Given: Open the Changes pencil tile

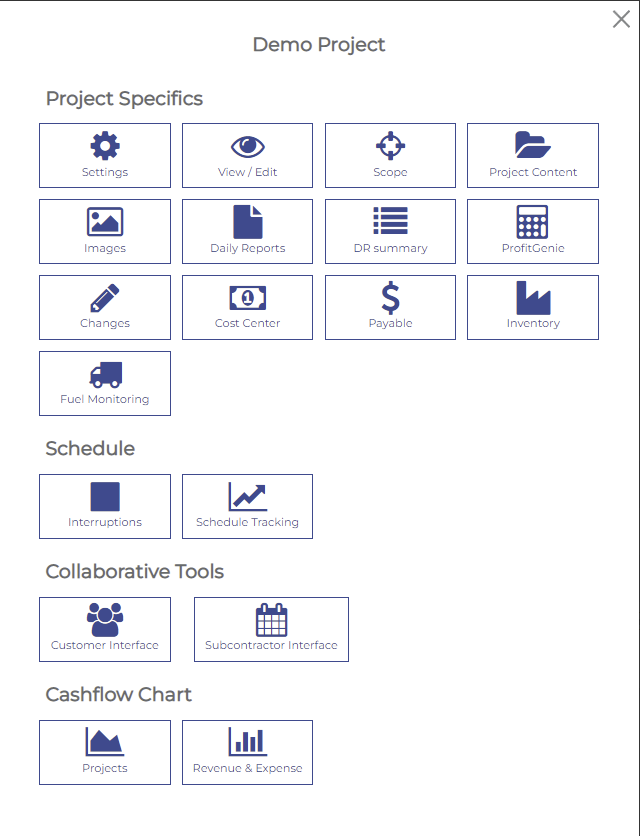Looking at the screenshot, I should 105,307.
